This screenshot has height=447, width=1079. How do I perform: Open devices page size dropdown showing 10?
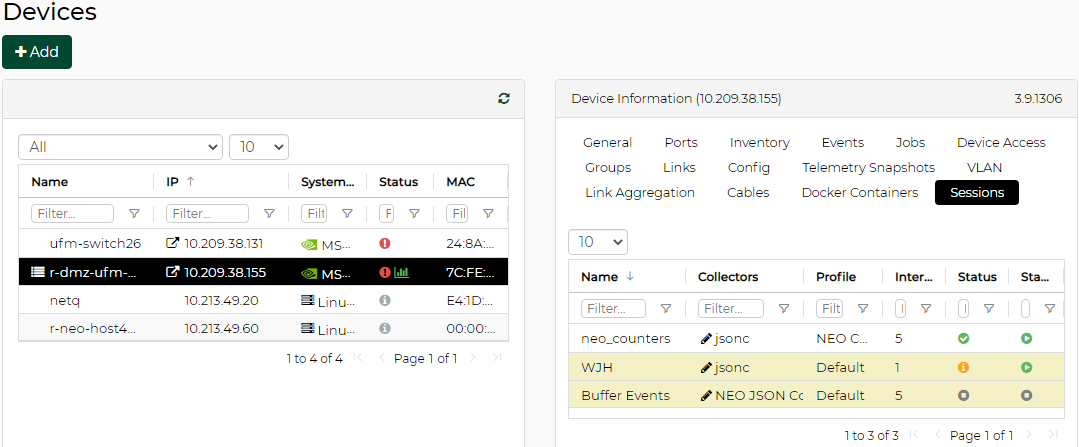coord(258,147)
